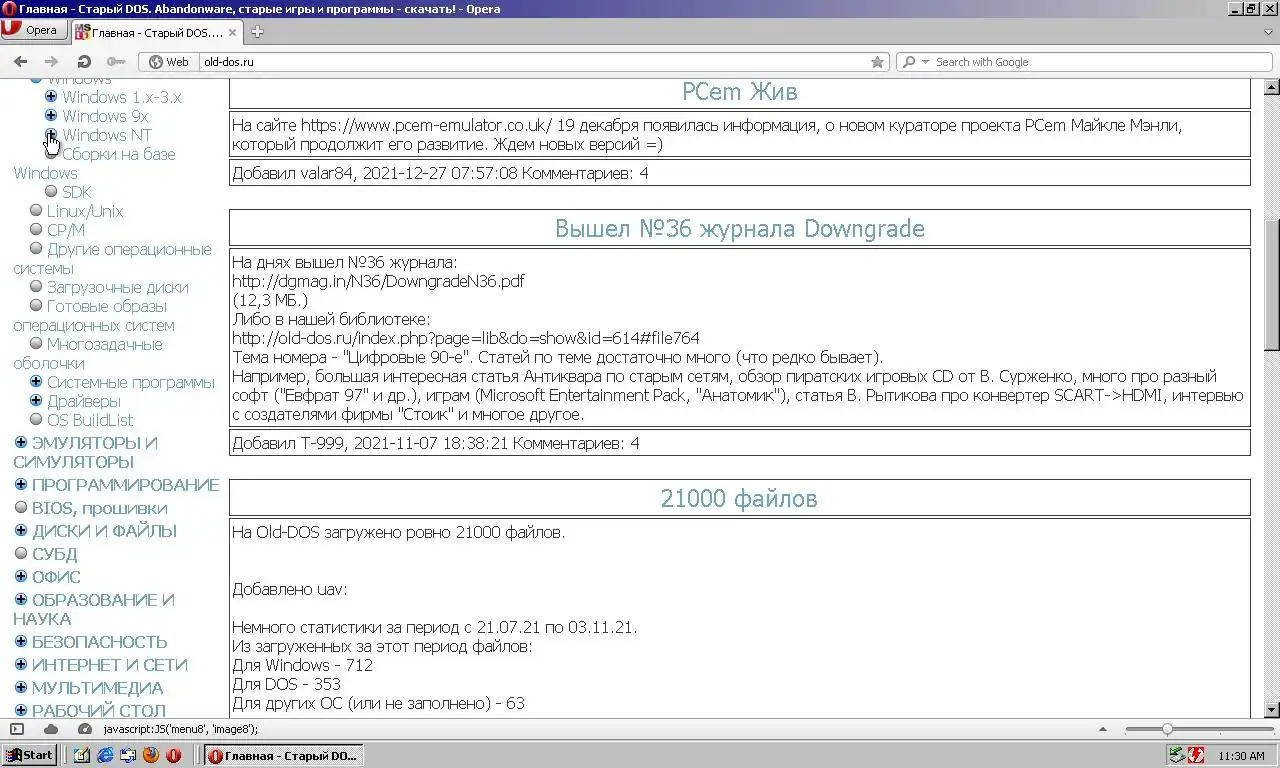1280x768 pixels.
Task: Expand ОБРАЗОВАНИЕ И НАУКА section
Action: pyautogui.click(x=21, y=599)
